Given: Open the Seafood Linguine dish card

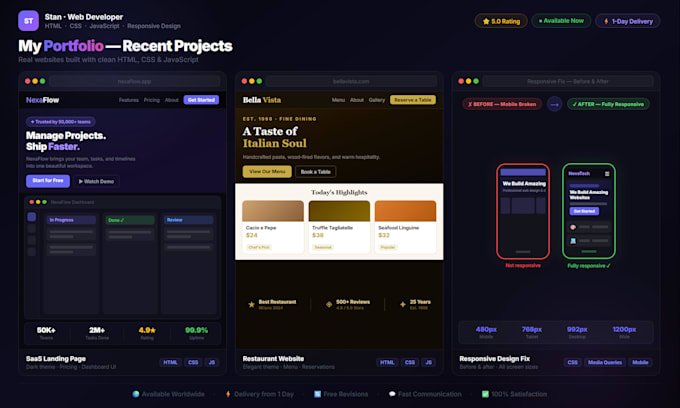Looking at the screenshot, I should 405,227.
